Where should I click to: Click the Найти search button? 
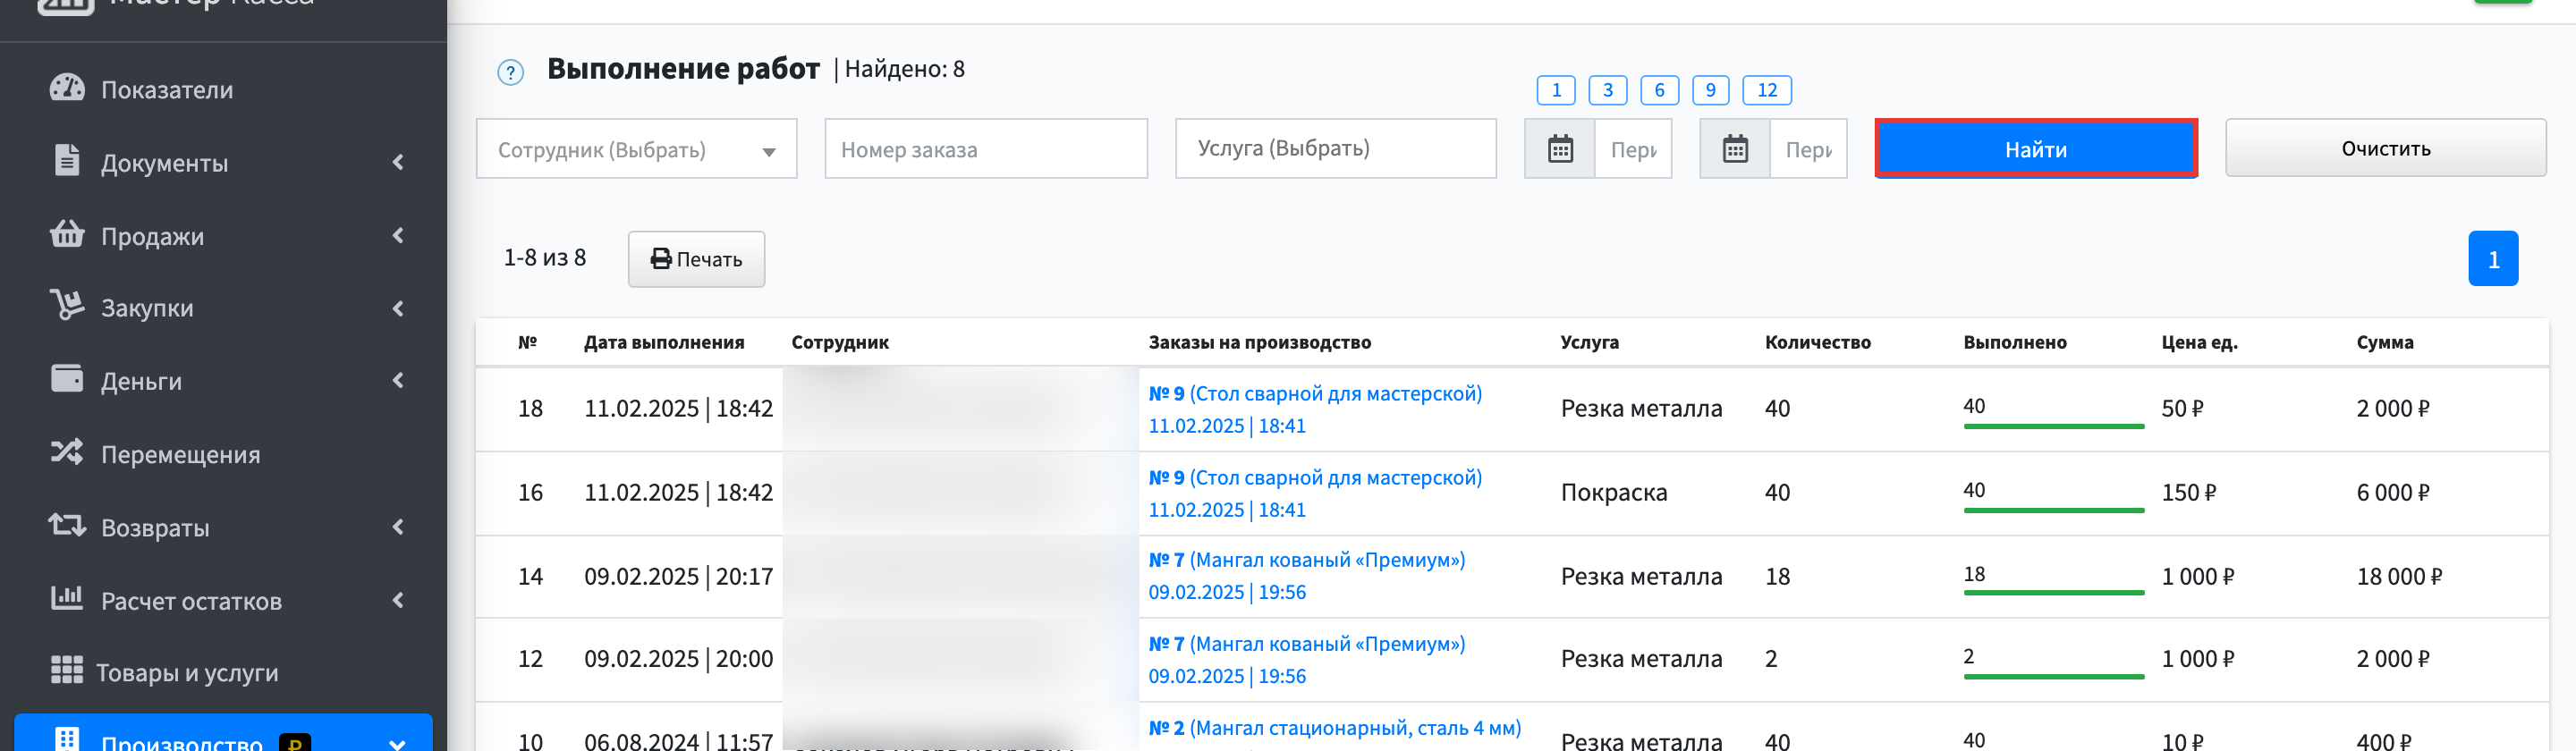[2036, 149]
